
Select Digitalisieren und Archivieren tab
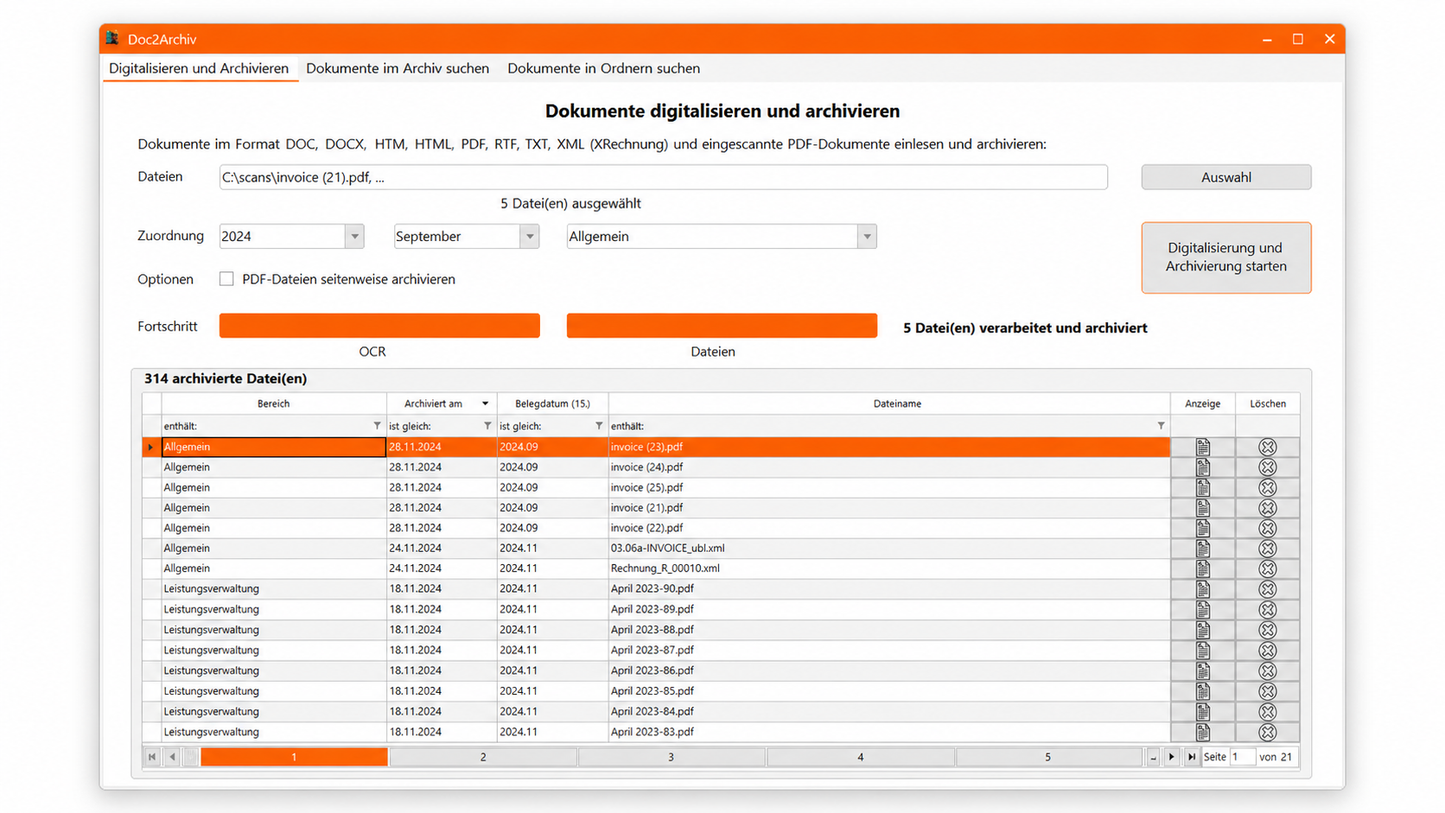tap(199, 69)
